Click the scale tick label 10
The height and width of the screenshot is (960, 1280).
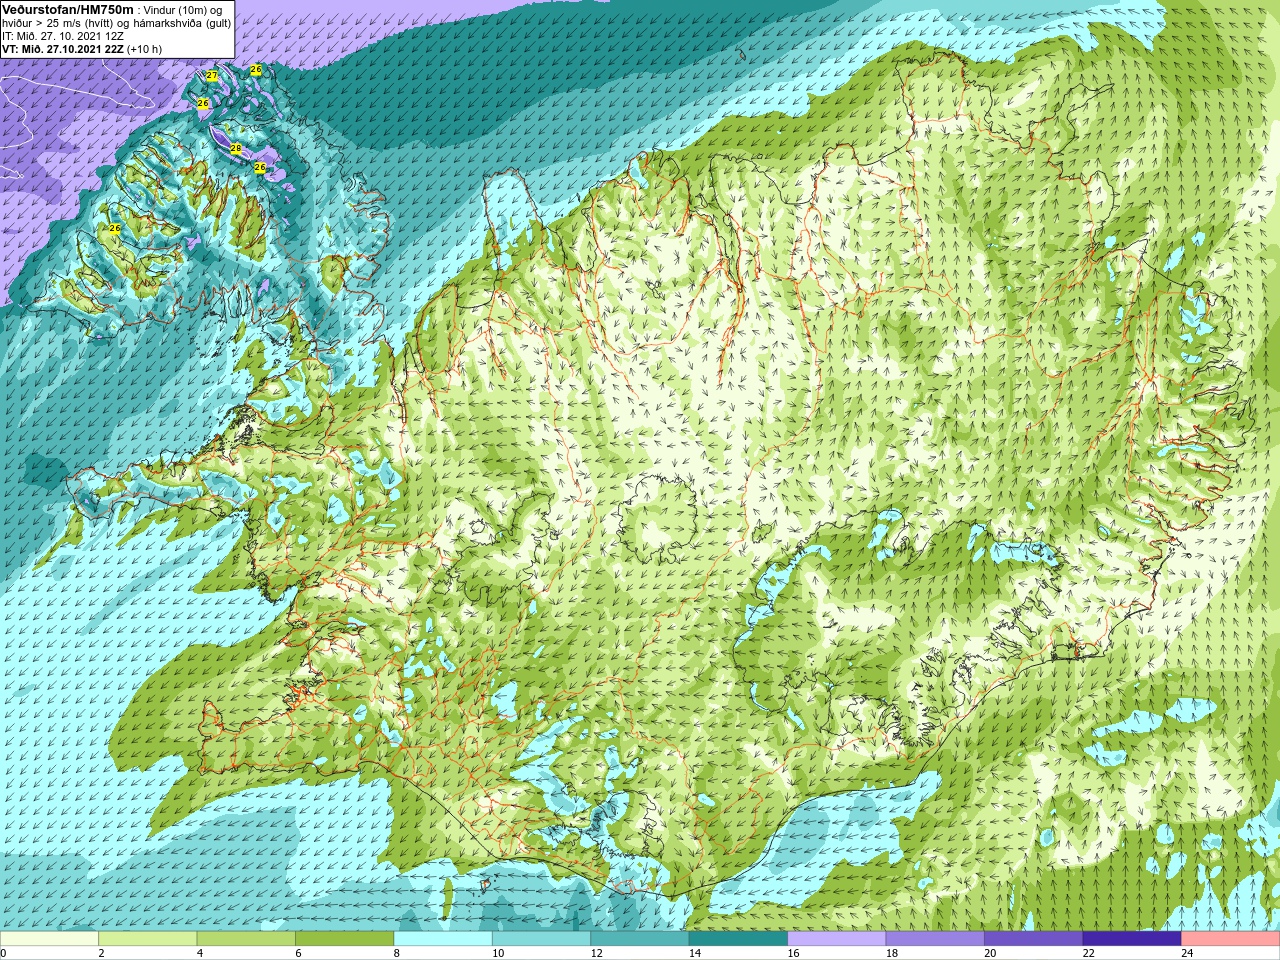tap(498, 953)
